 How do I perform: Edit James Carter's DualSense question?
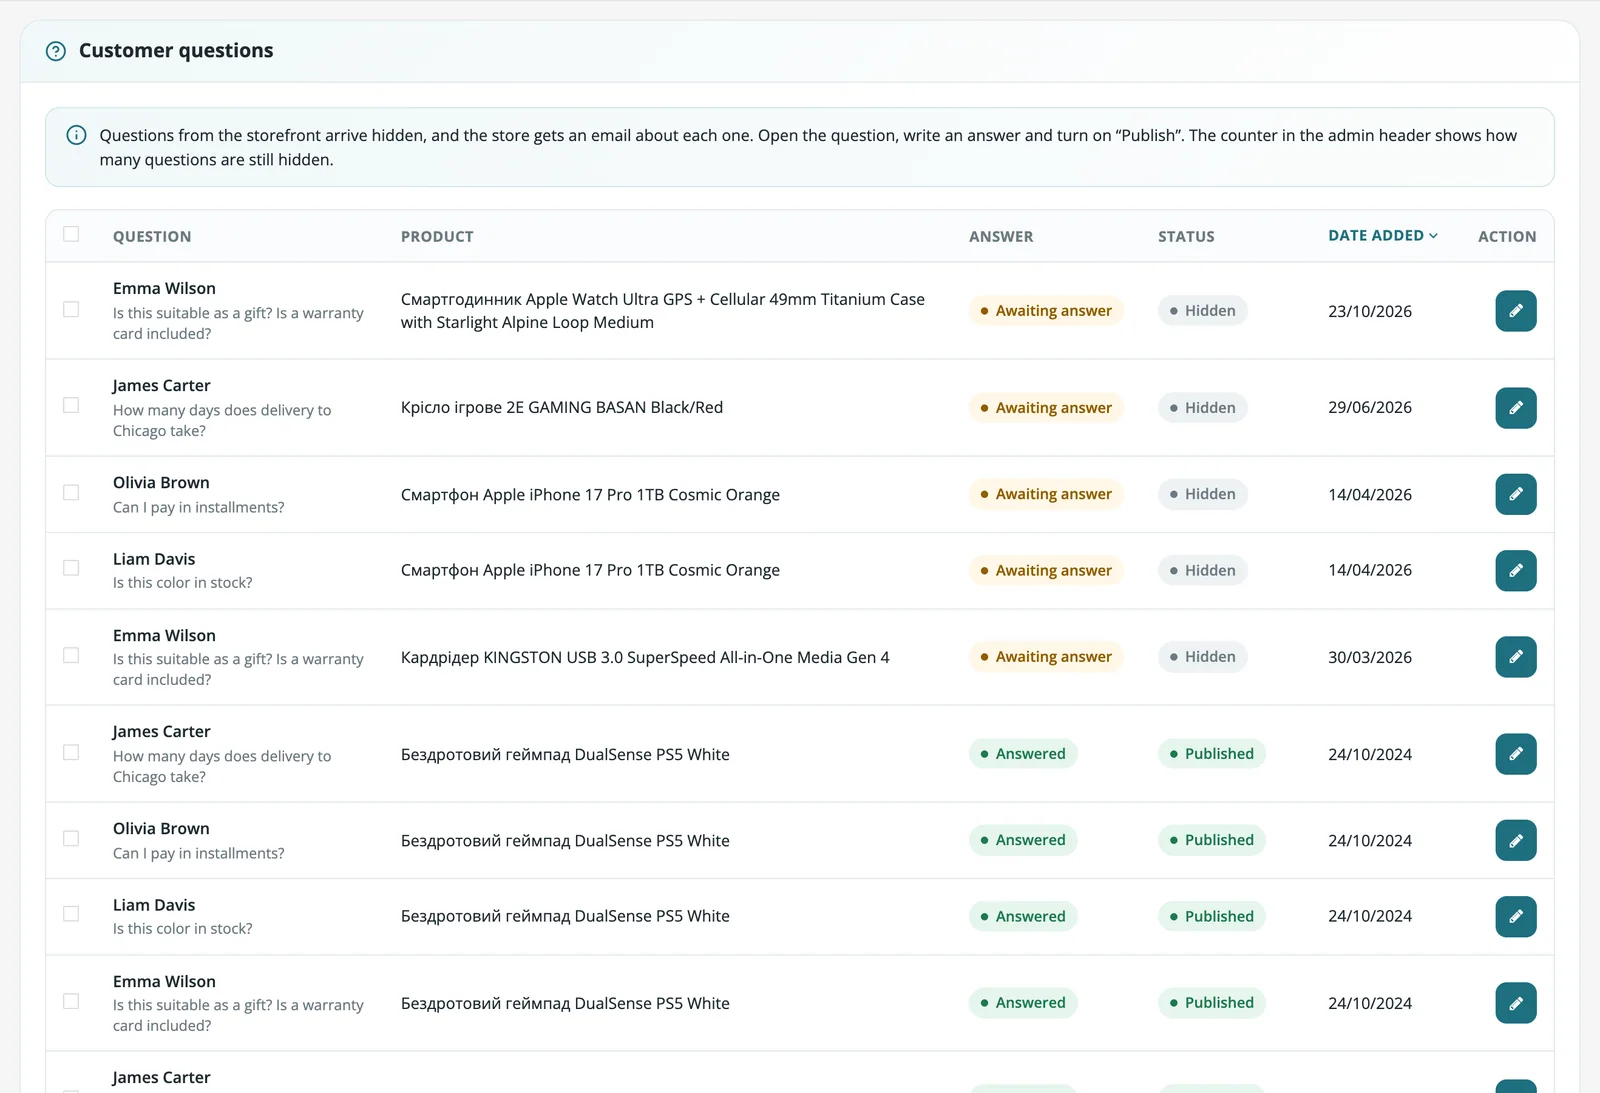click(1516, 754)
